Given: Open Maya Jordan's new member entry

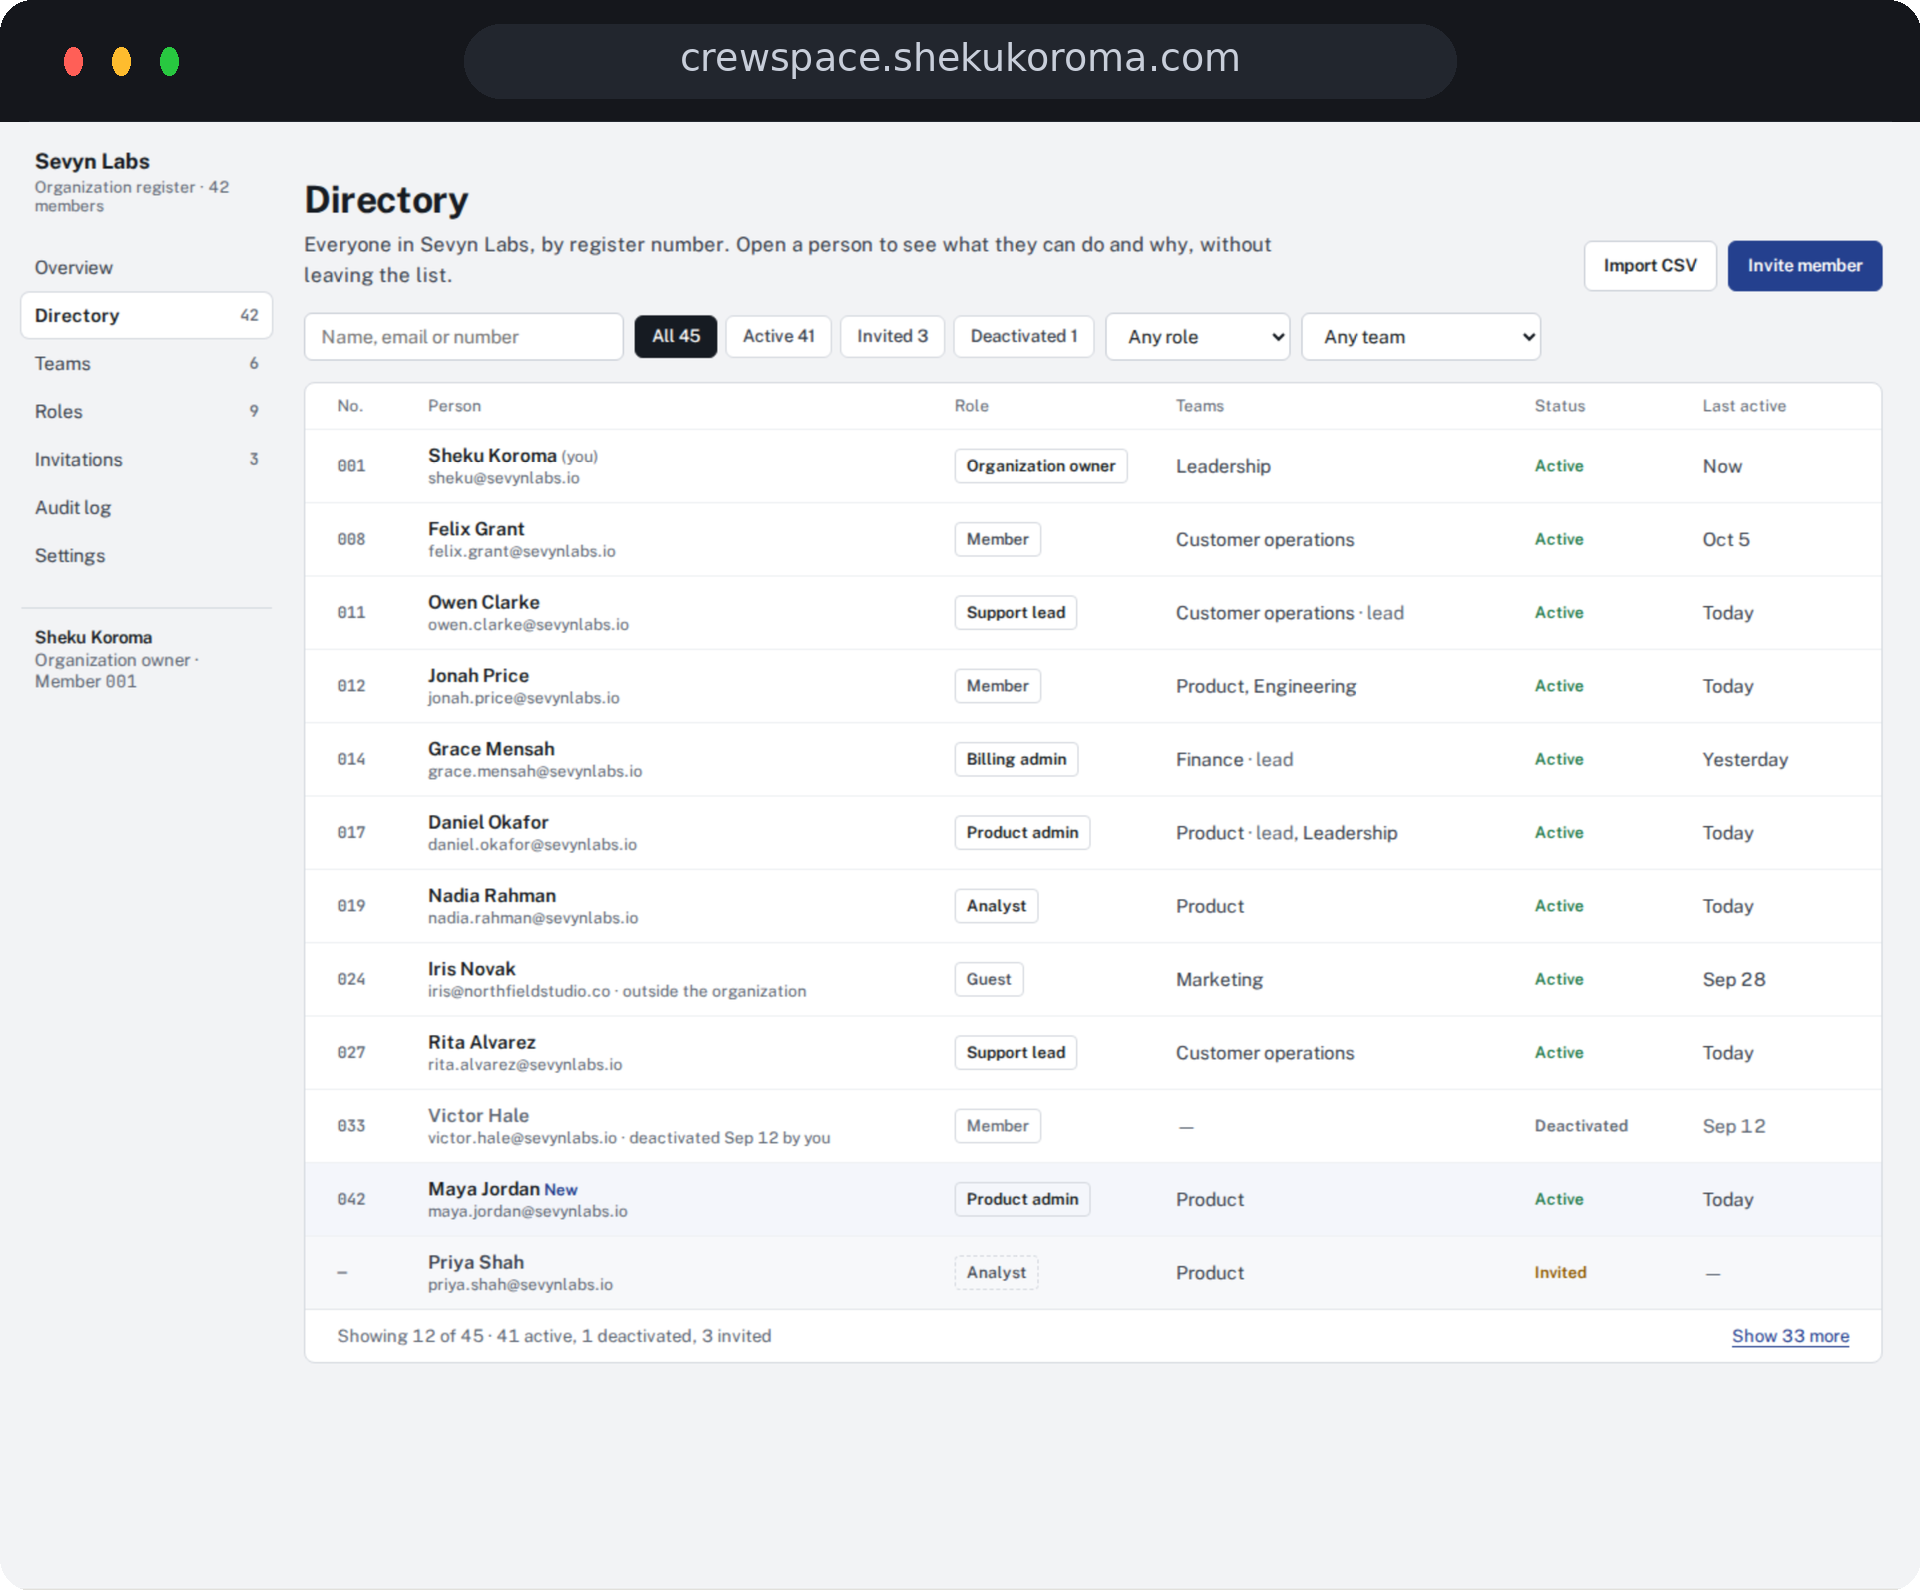Looking at the screenshot, I should point(1093,1200).
